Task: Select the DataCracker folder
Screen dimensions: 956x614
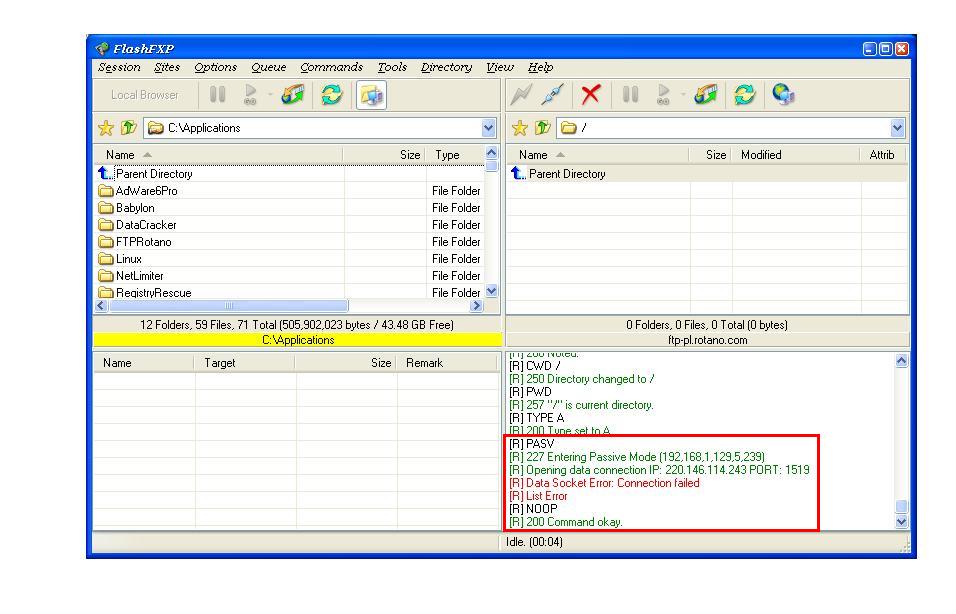Action: 146,225
